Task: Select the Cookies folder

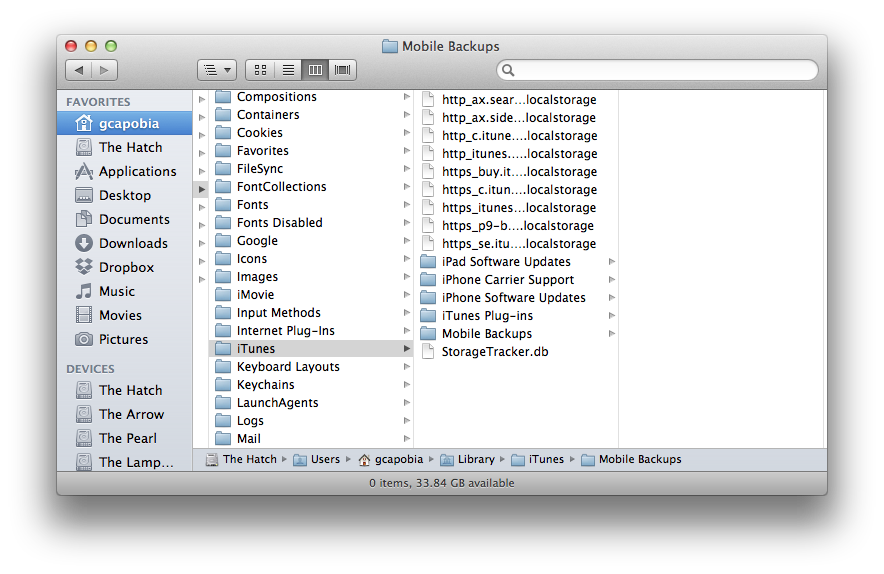Action: click(311, 133)
